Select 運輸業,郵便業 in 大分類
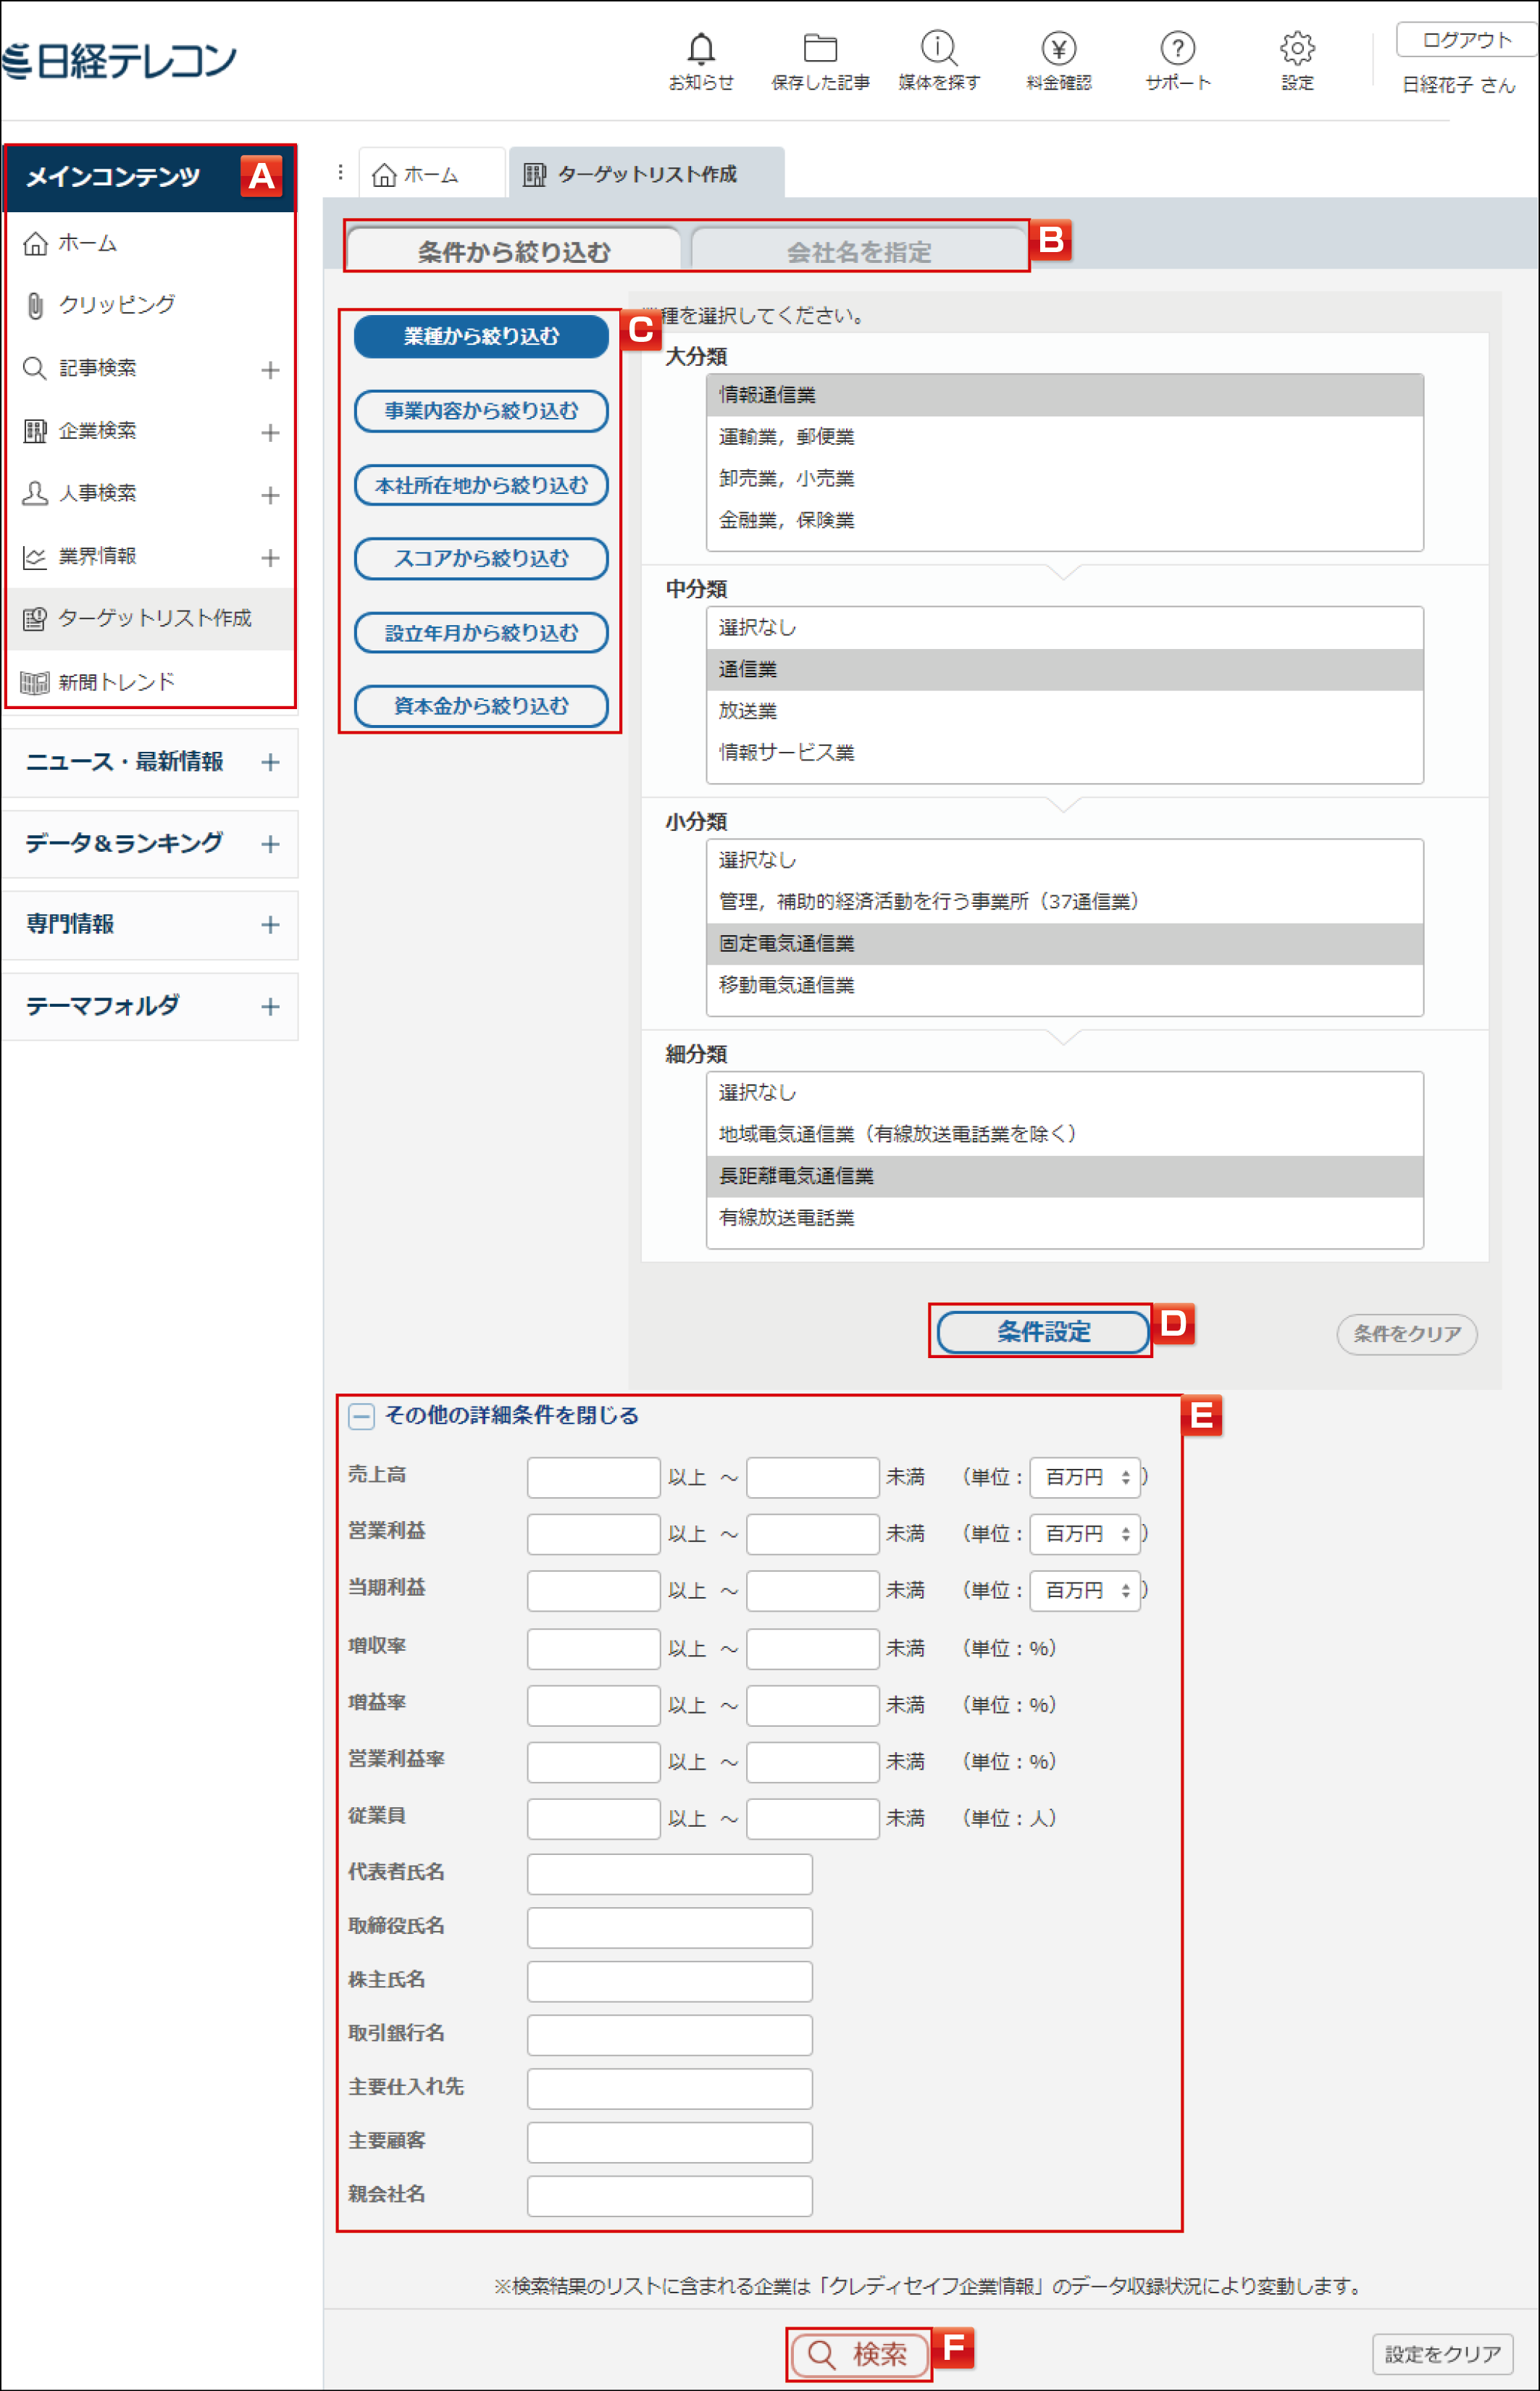 1064,437
